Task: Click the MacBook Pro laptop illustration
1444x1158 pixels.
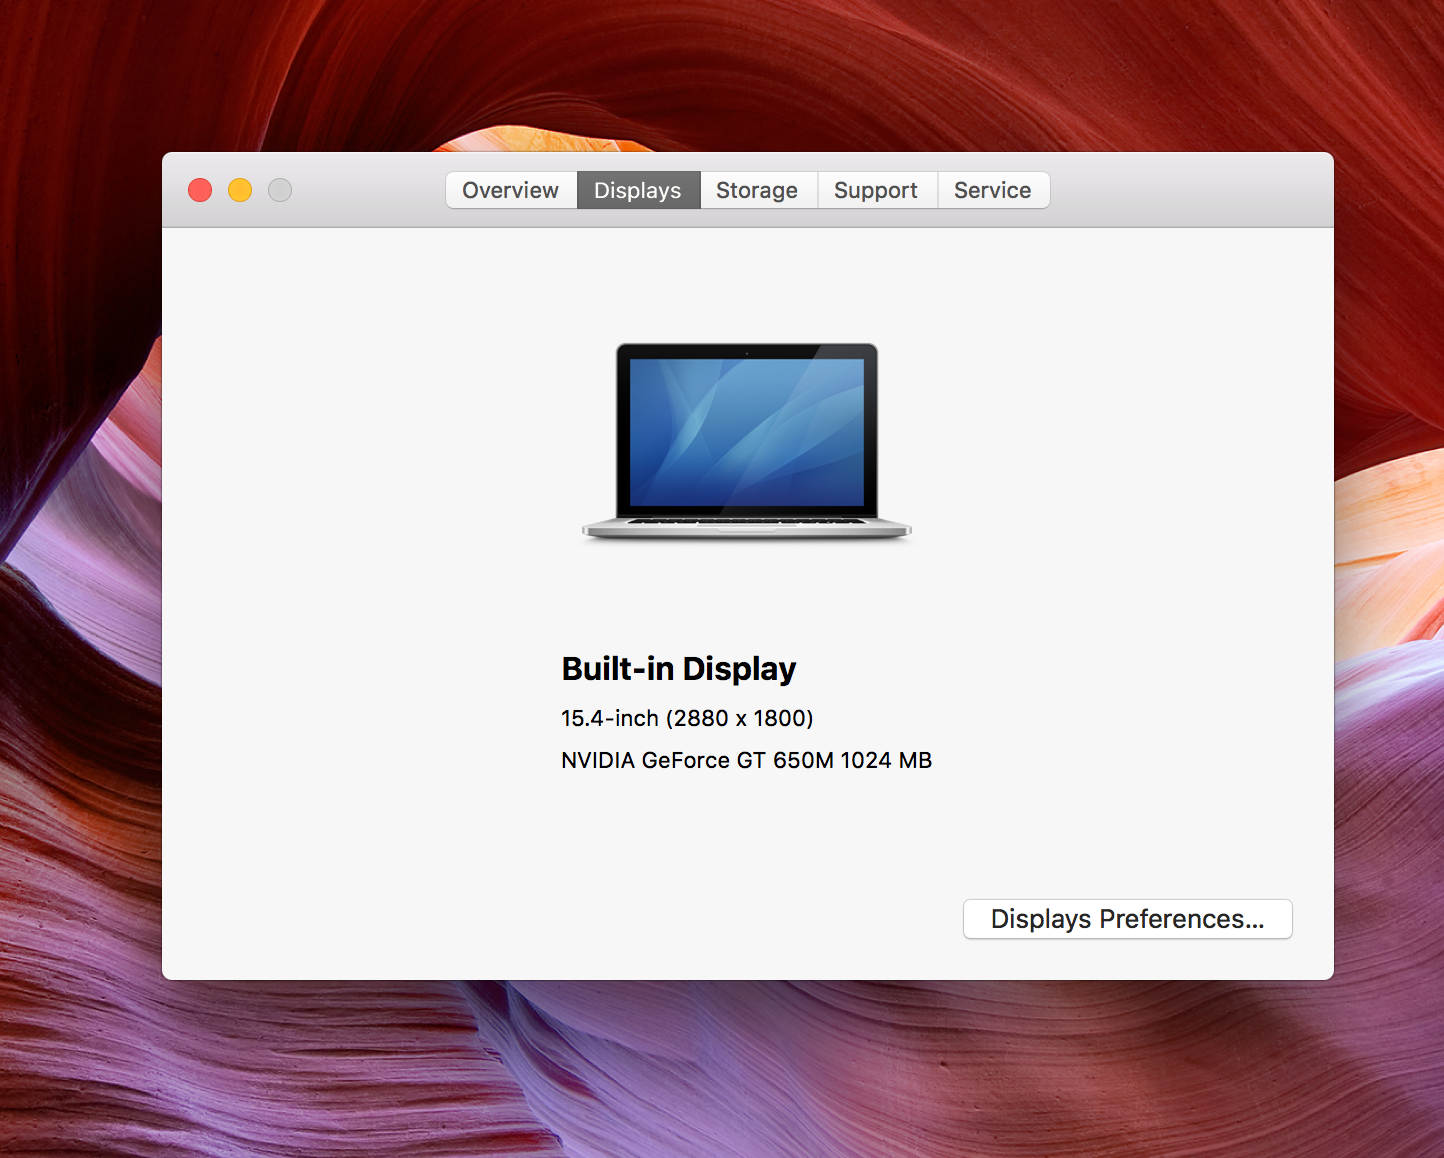Action: [746, 442]
